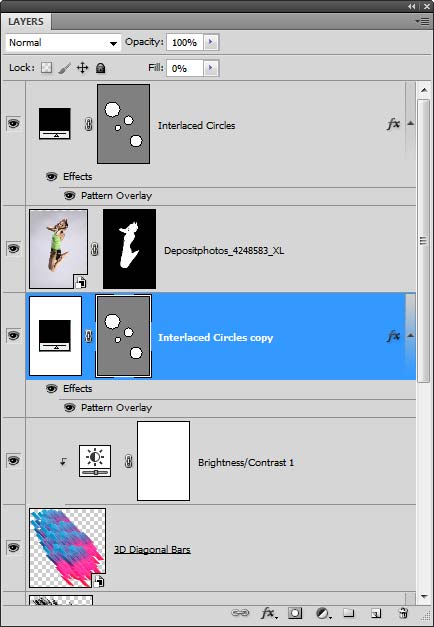The width and height of the screenshot is (434, 627).
Task: Select the Brightness/Contrast 1 layer name
Action: click(x=246, y=463)
